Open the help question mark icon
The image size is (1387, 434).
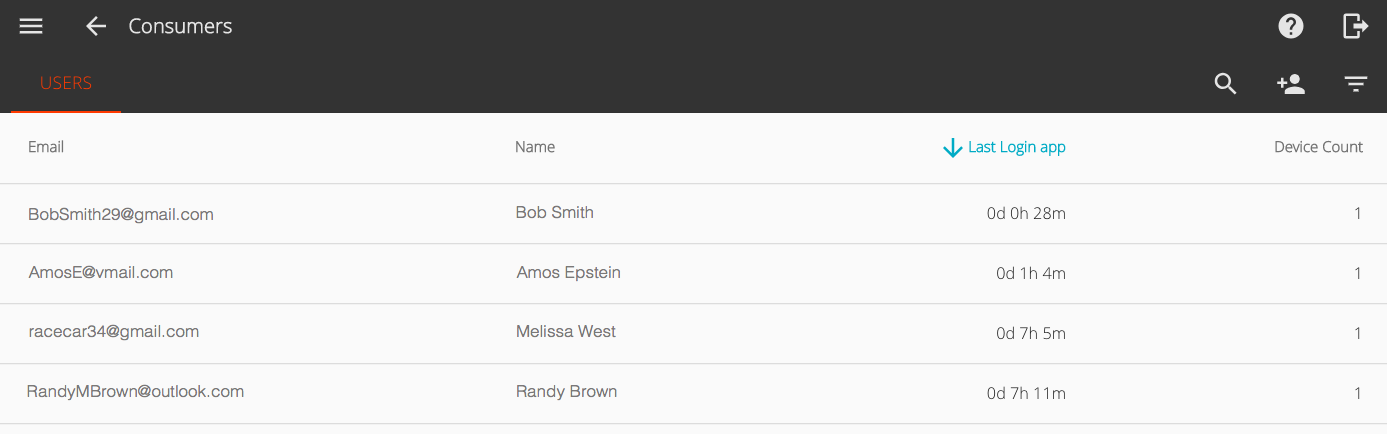point(1291,27)
